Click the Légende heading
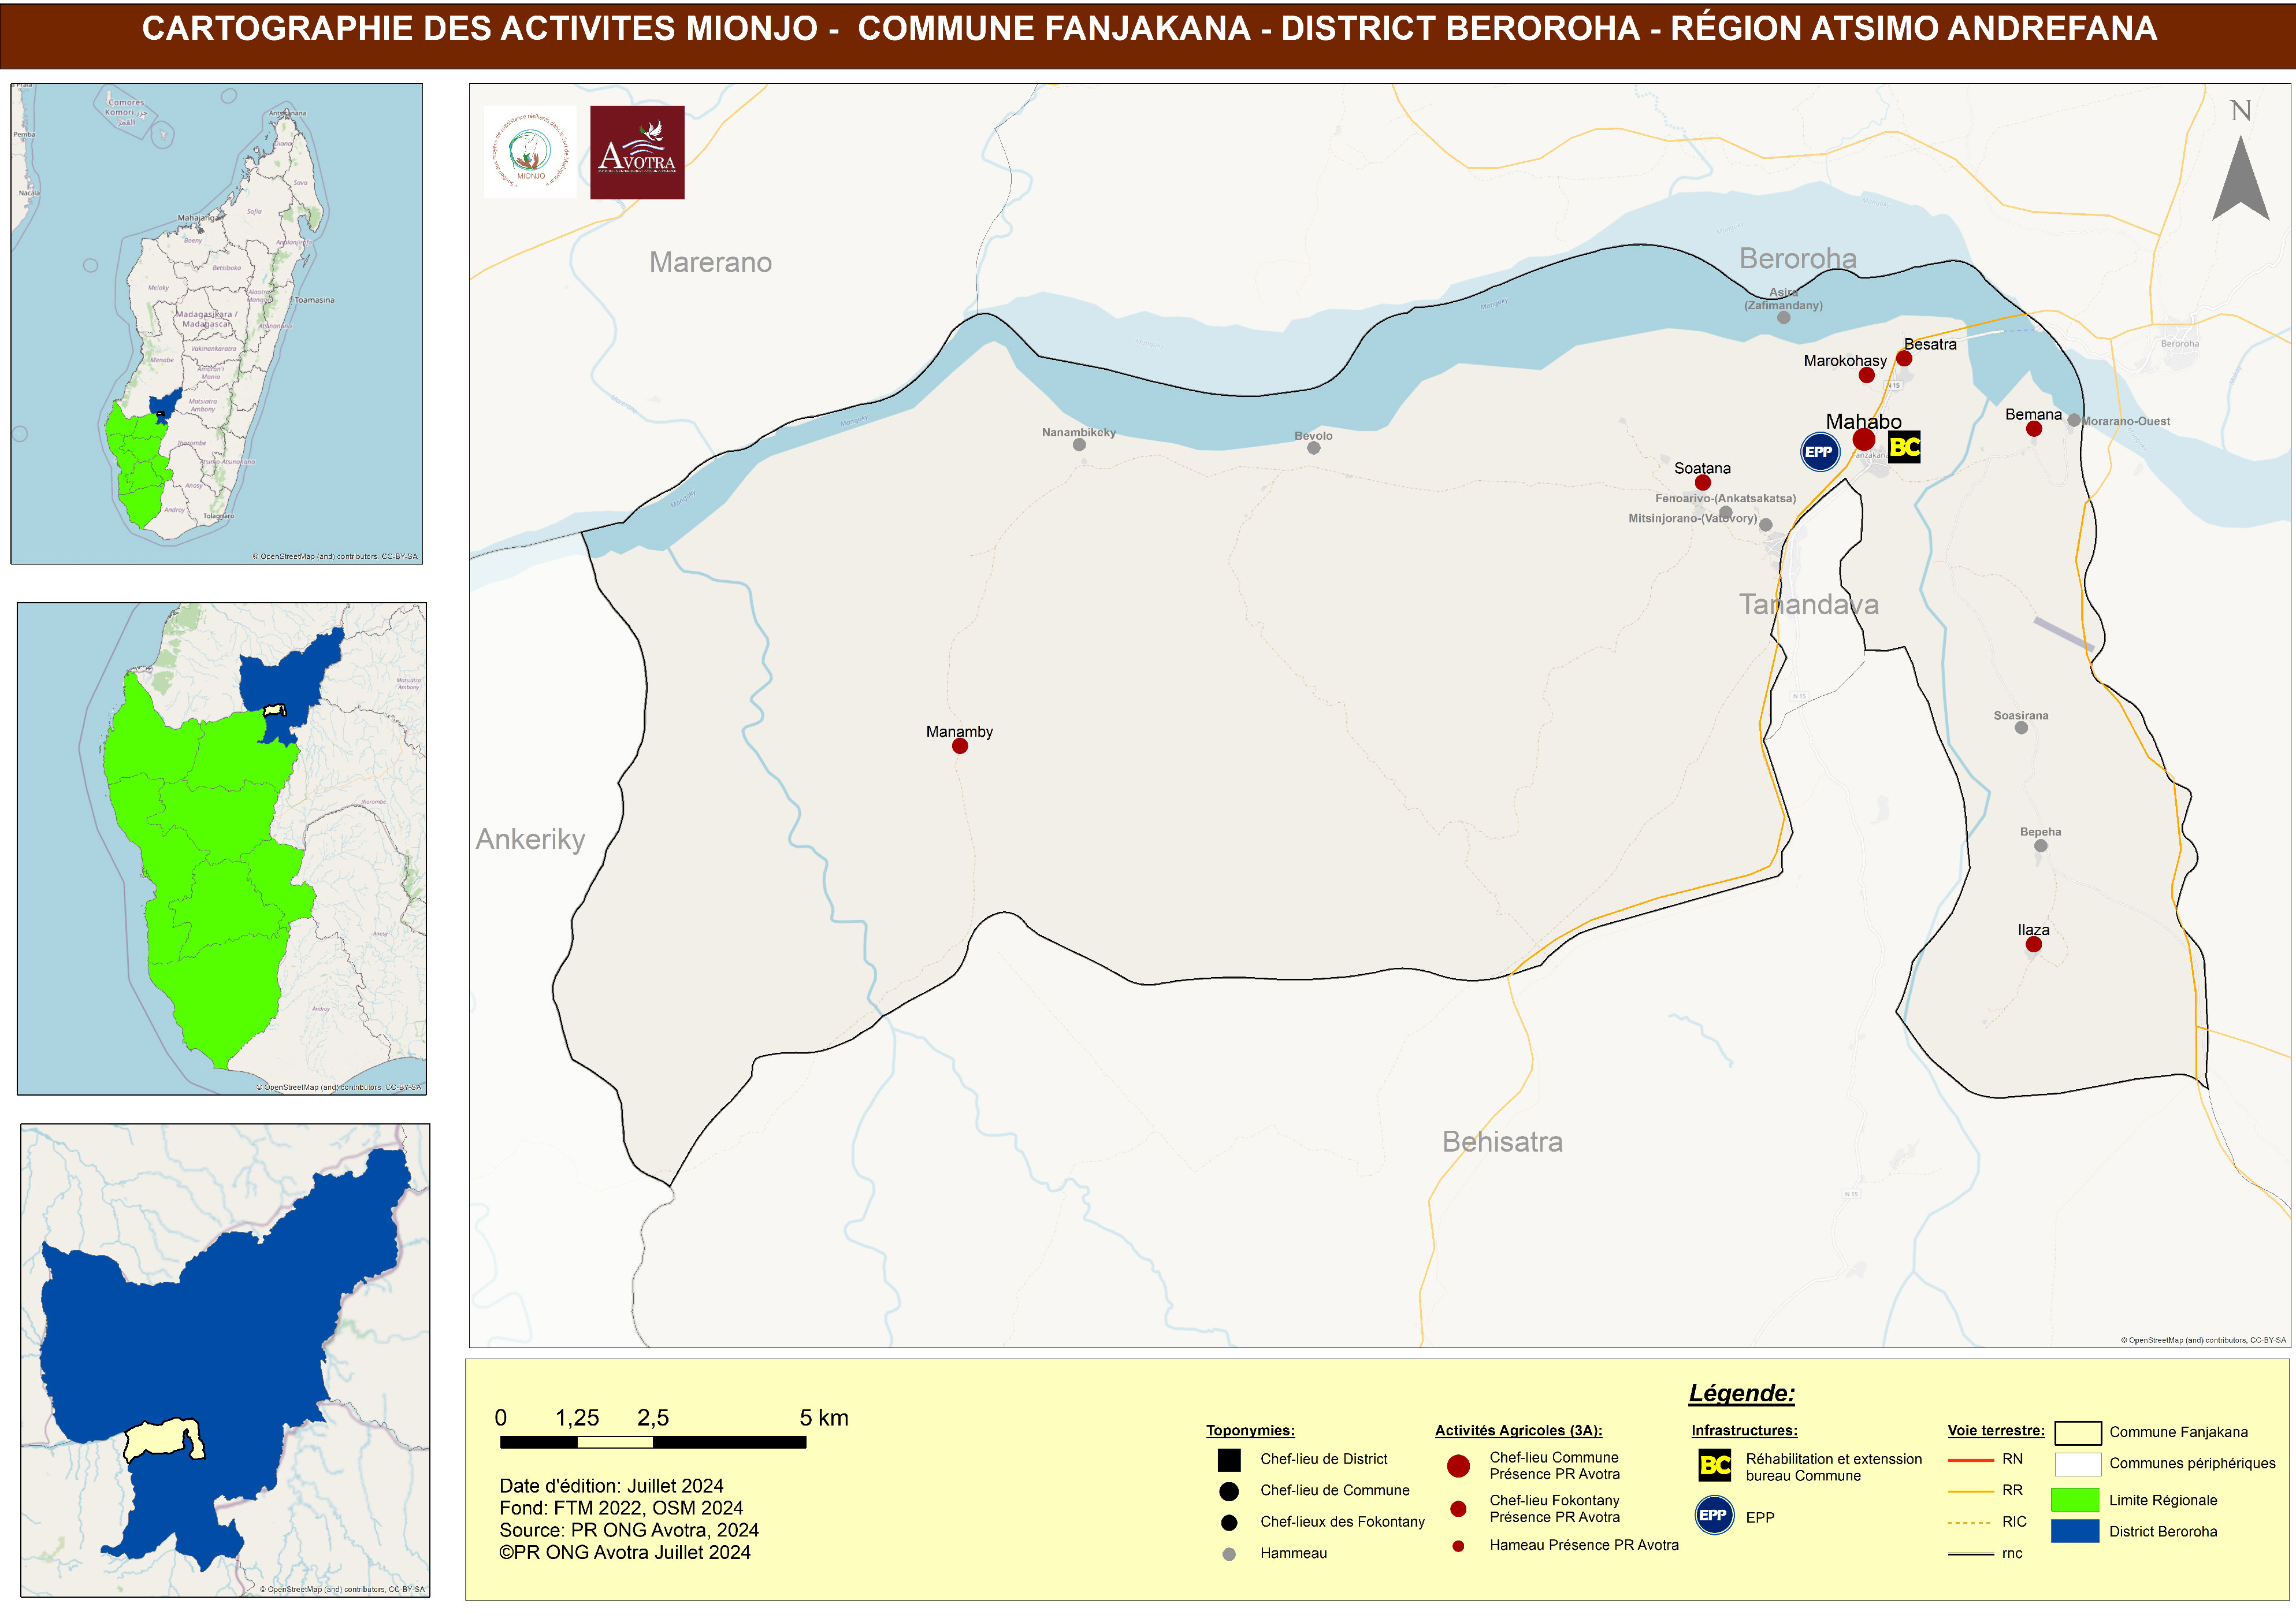Viewport: 2296px width, 1622px height. [x=1741, y=1393]
